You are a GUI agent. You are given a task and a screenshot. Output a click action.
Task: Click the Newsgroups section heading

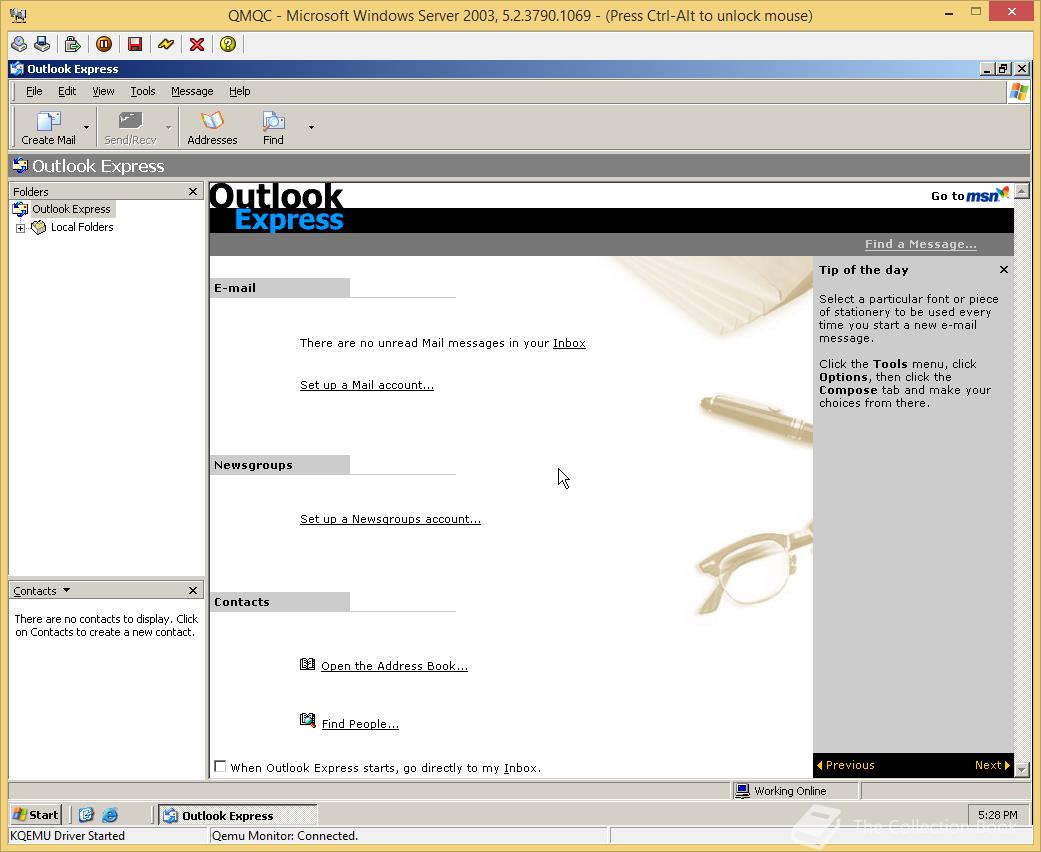click(253, 465)
